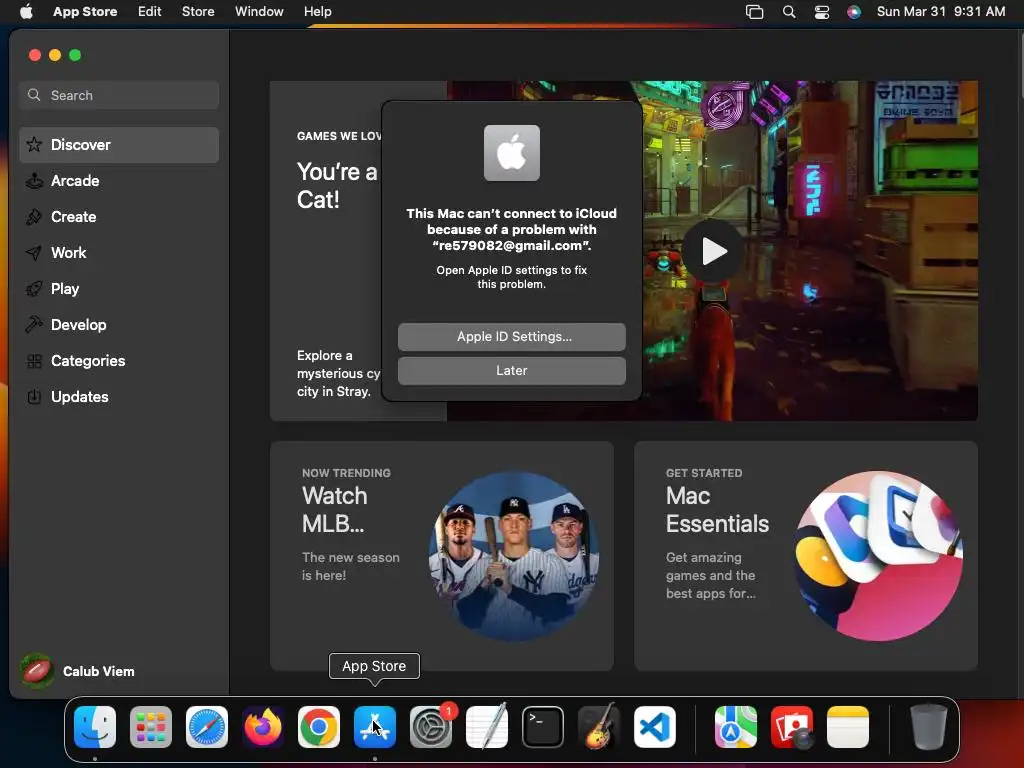This screenshot has height=768, width=1024.
Task: Click "GET STARTED" label
Action: (x=704, y=473)
